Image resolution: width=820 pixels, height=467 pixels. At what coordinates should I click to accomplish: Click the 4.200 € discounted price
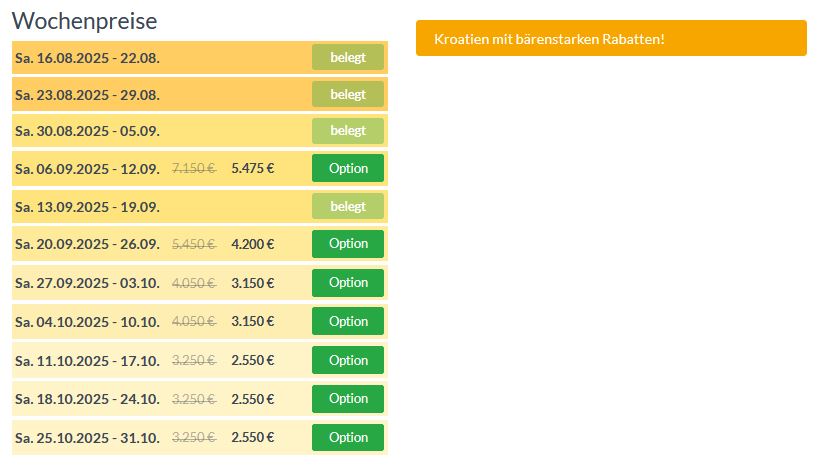[x=252, y=244]
